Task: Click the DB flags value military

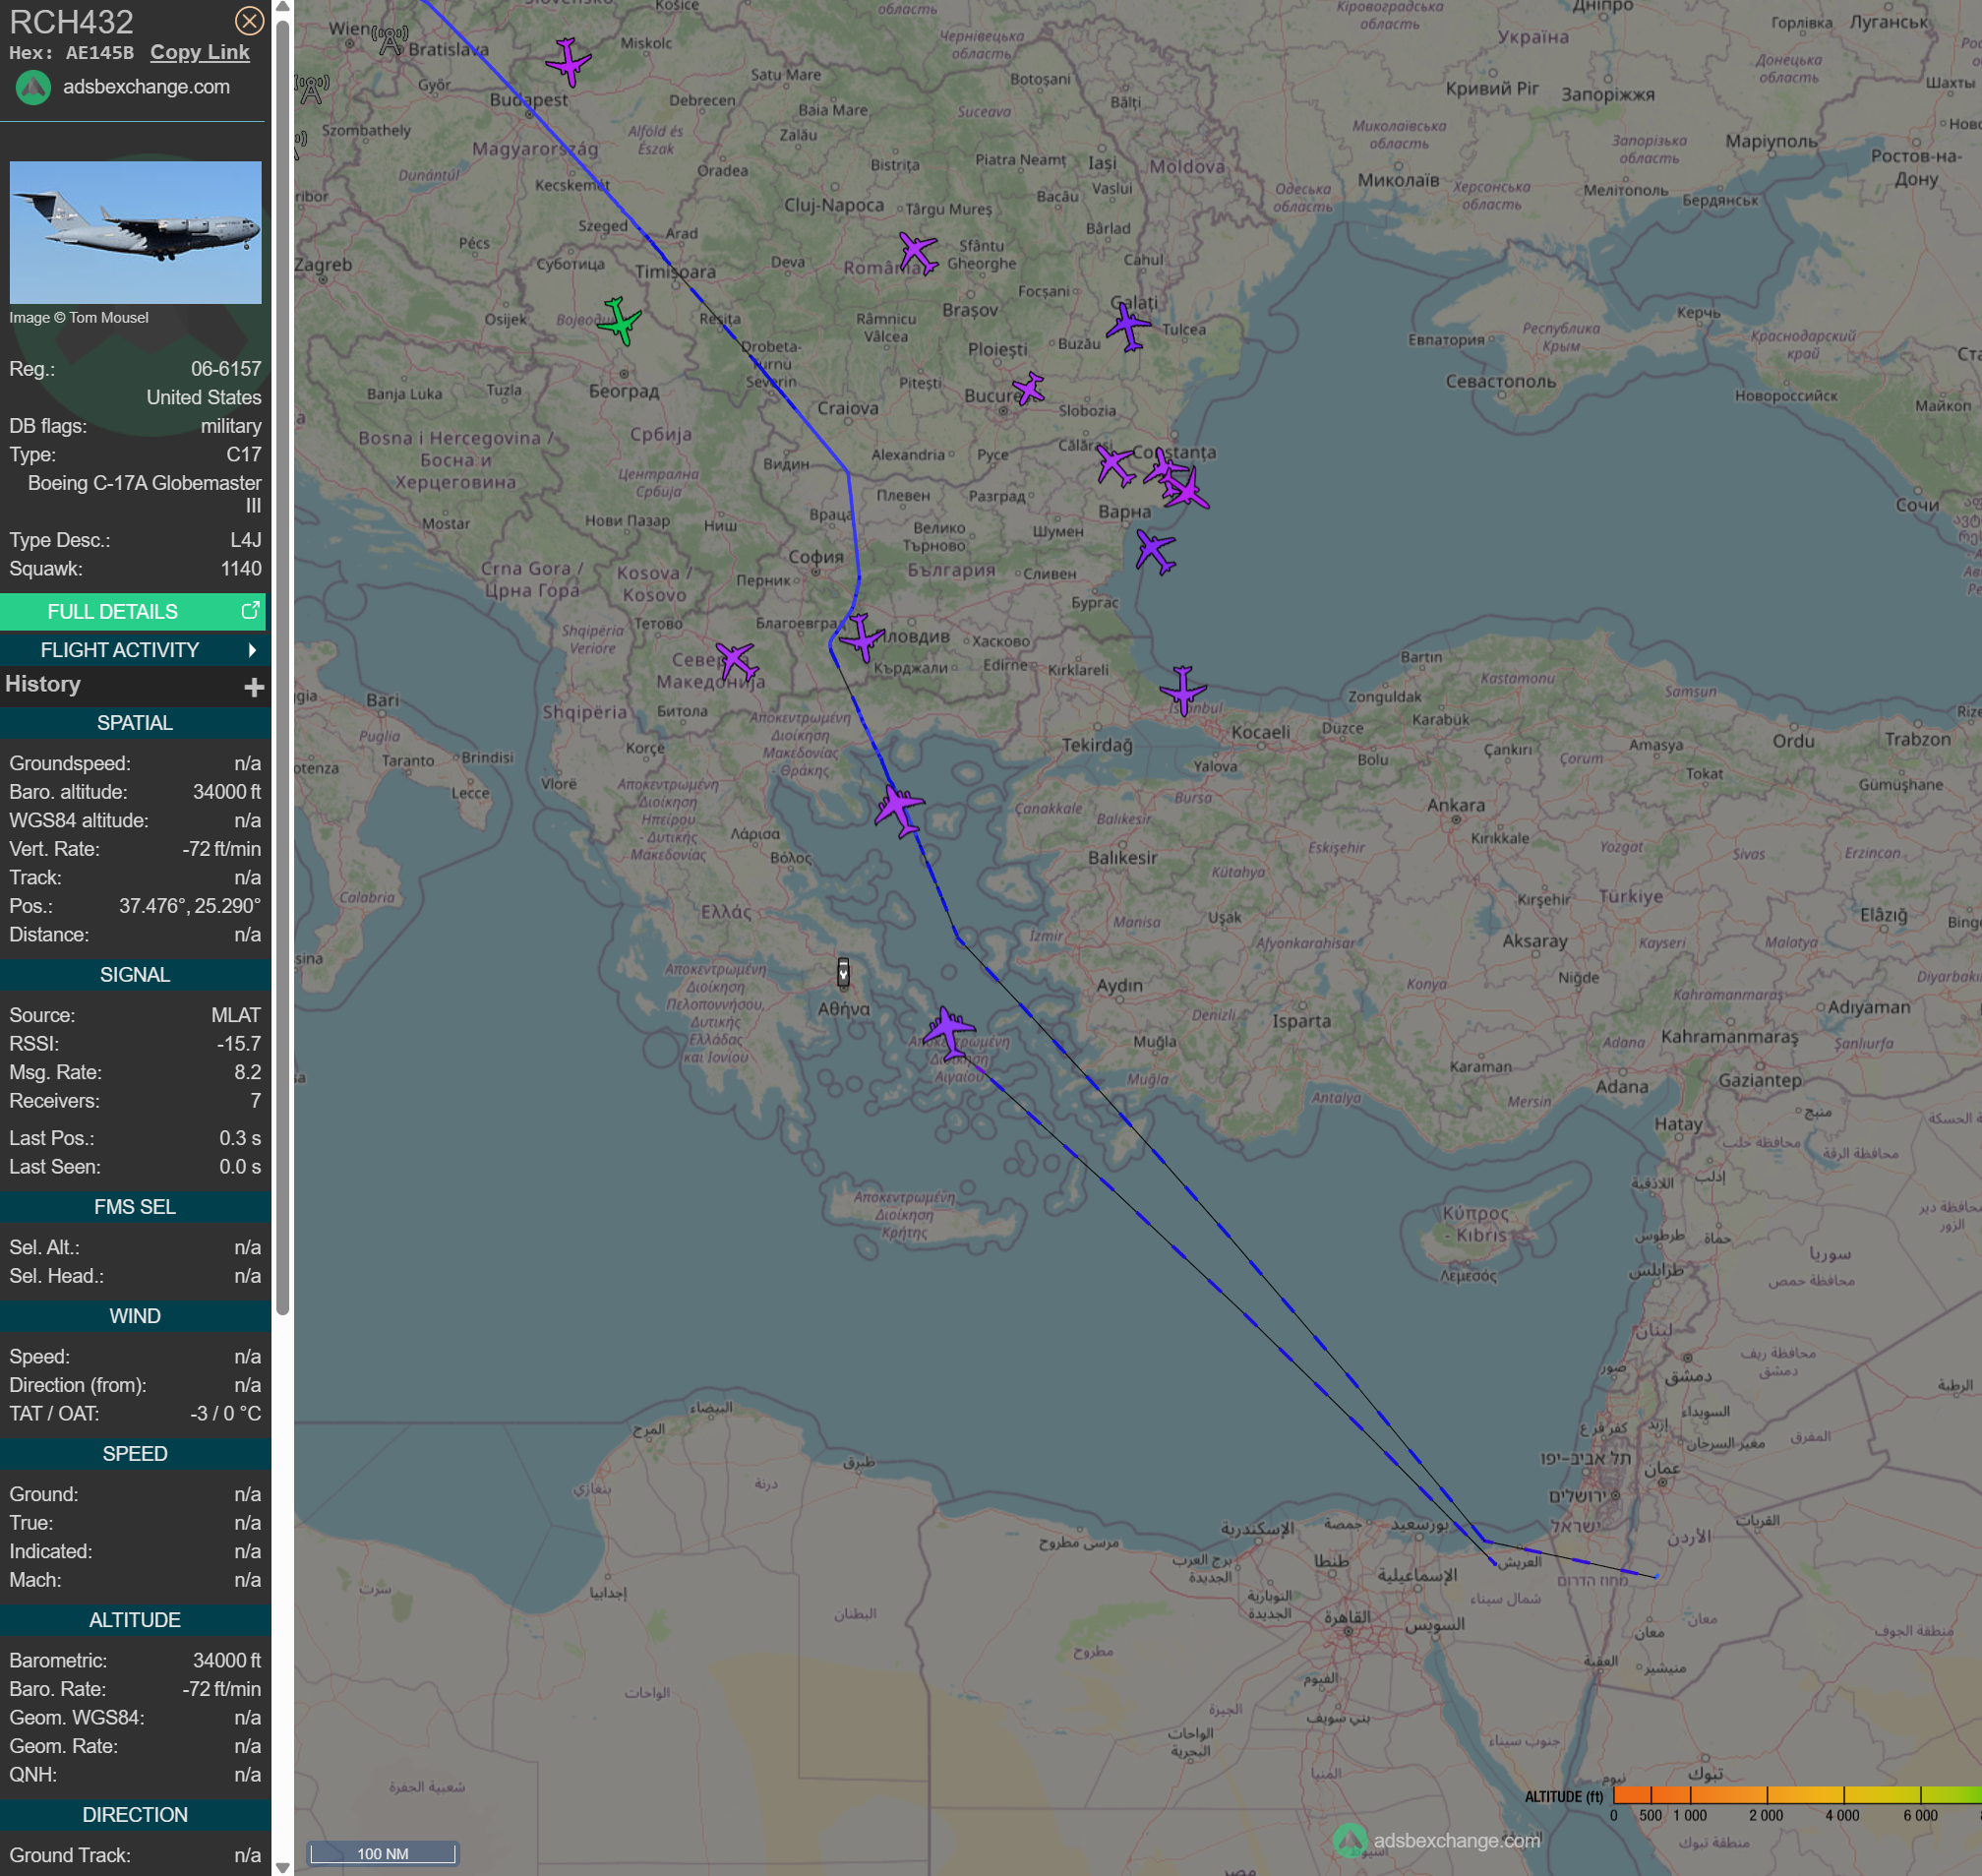Action: pyautogui.click(x=231, y=426)
